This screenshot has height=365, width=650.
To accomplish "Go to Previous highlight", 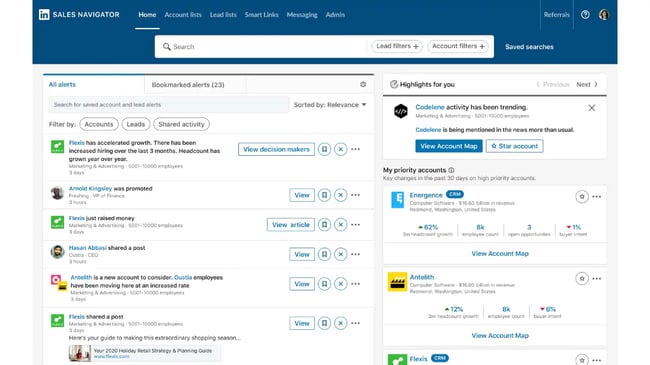I will point(553,84).
